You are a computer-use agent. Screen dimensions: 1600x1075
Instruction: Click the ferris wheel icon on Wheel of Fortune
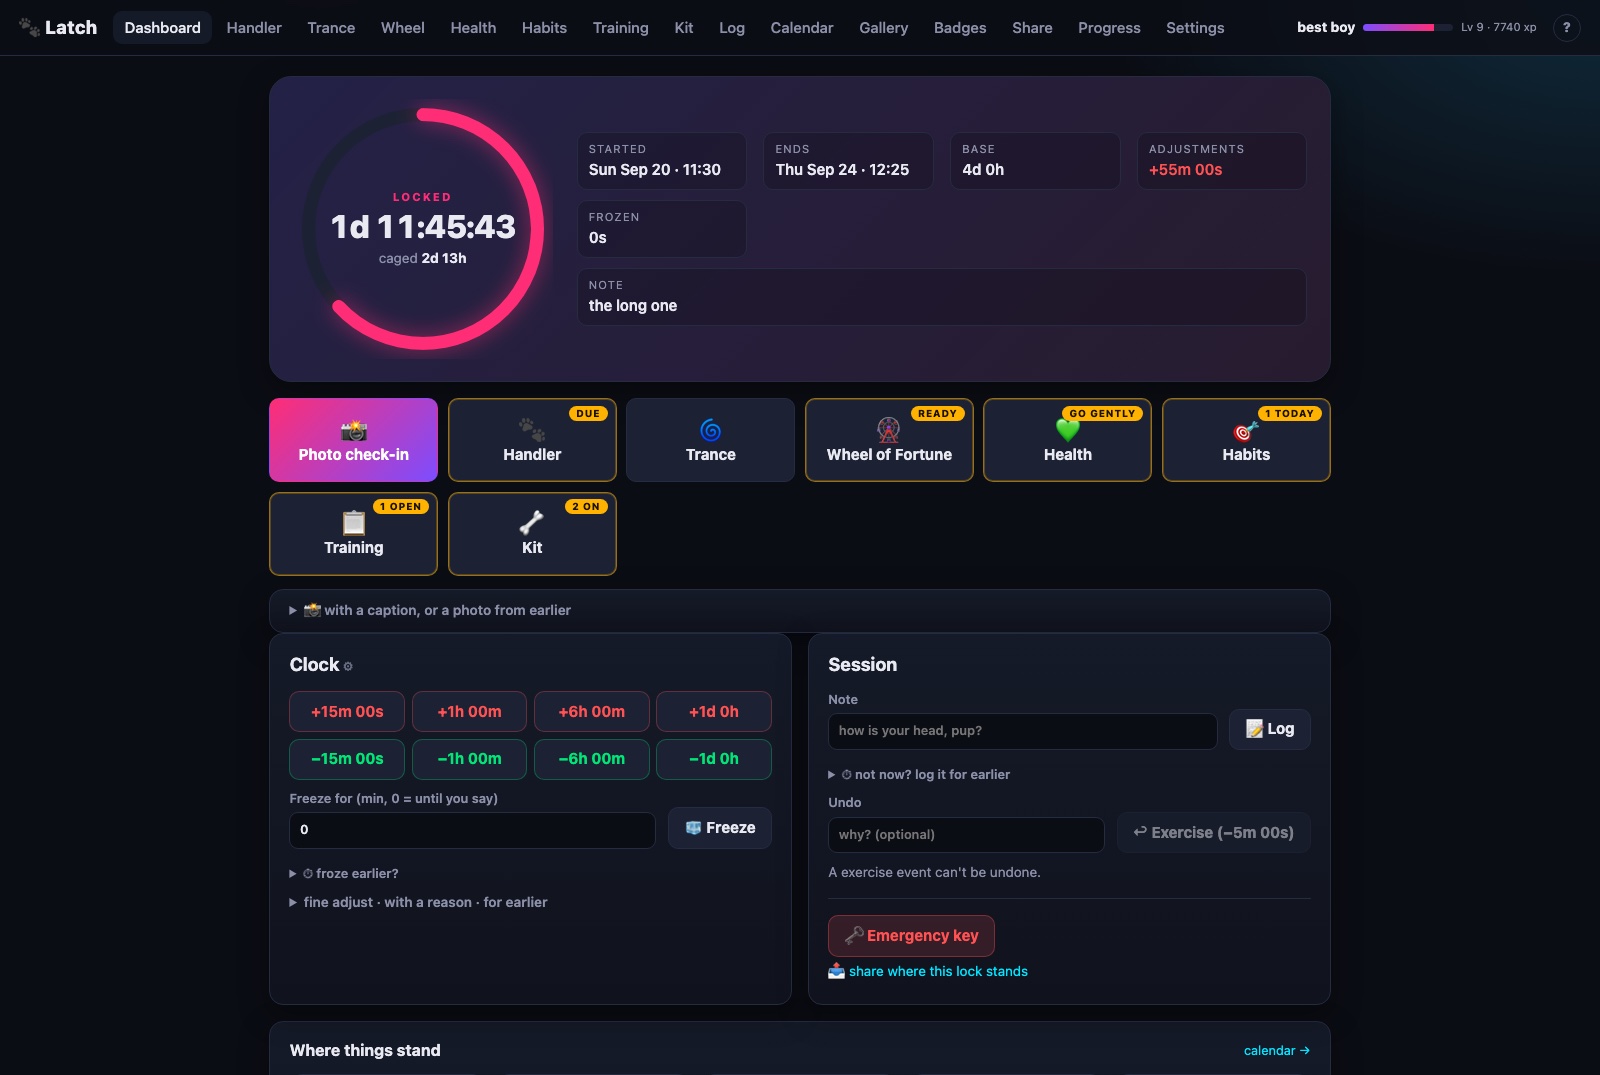(889, 430)
